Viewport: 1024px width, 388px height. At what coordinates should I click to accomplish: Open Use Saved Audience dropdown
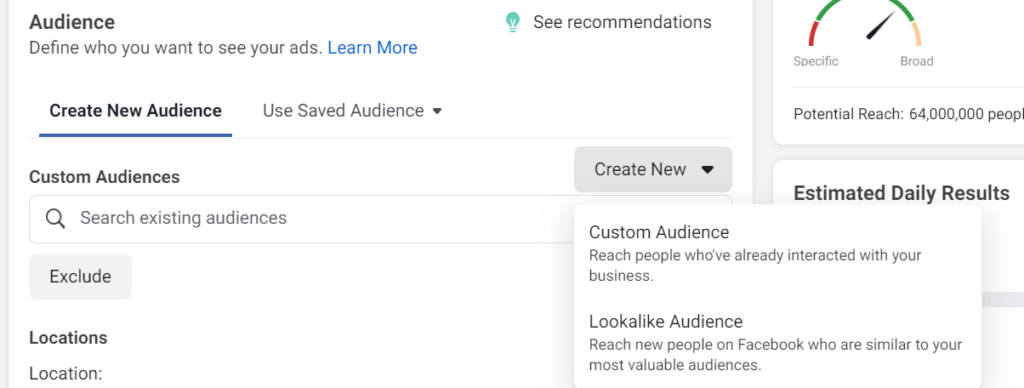pos(353,111)
